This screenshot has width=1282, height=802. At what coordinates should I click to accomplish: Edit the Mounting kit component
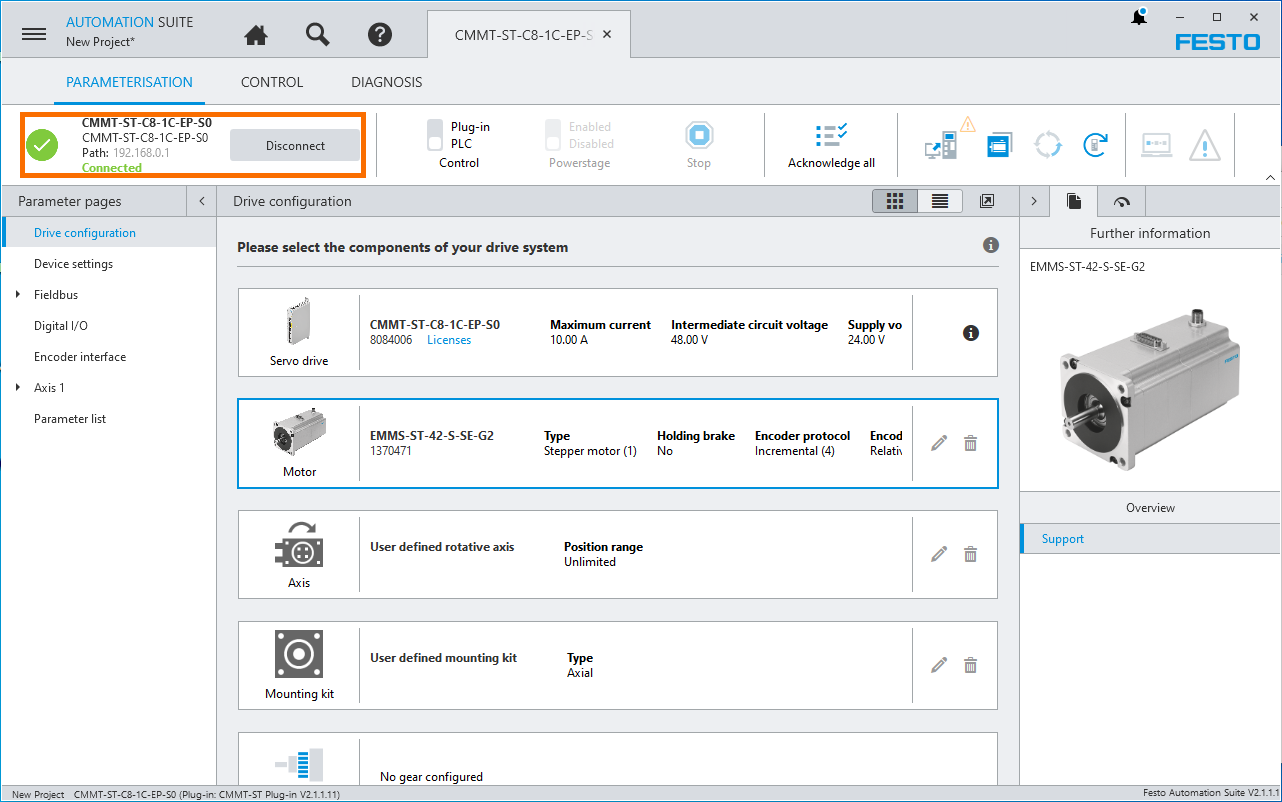[x=938, y=665]
